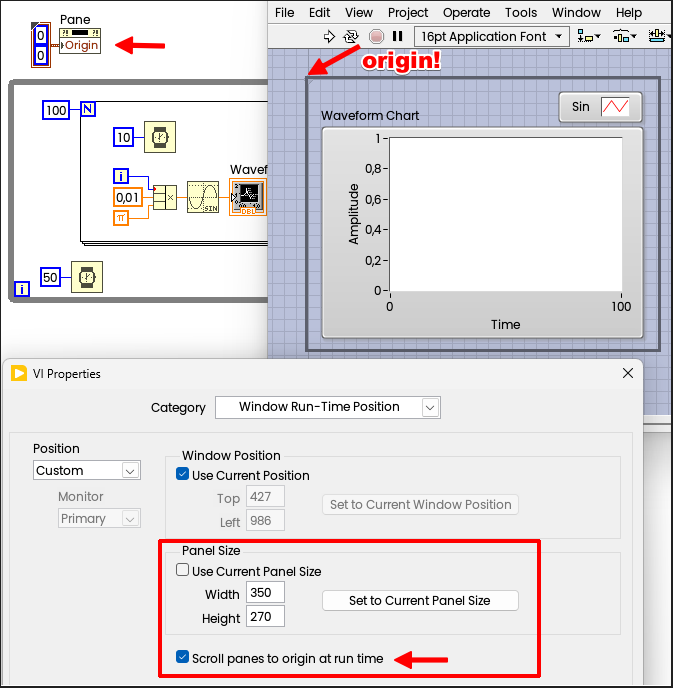Open the Operate menu

pyautogui.click(x=466, y=13)
